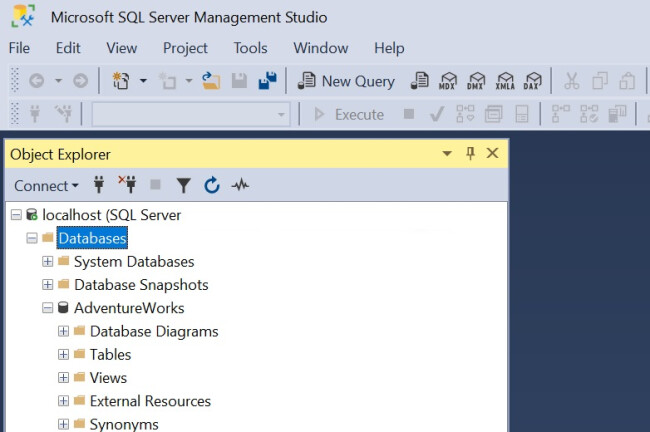The width and height of the screenshot is (650, 432).
Task: Open the Window menu
Action: [320, 48]
